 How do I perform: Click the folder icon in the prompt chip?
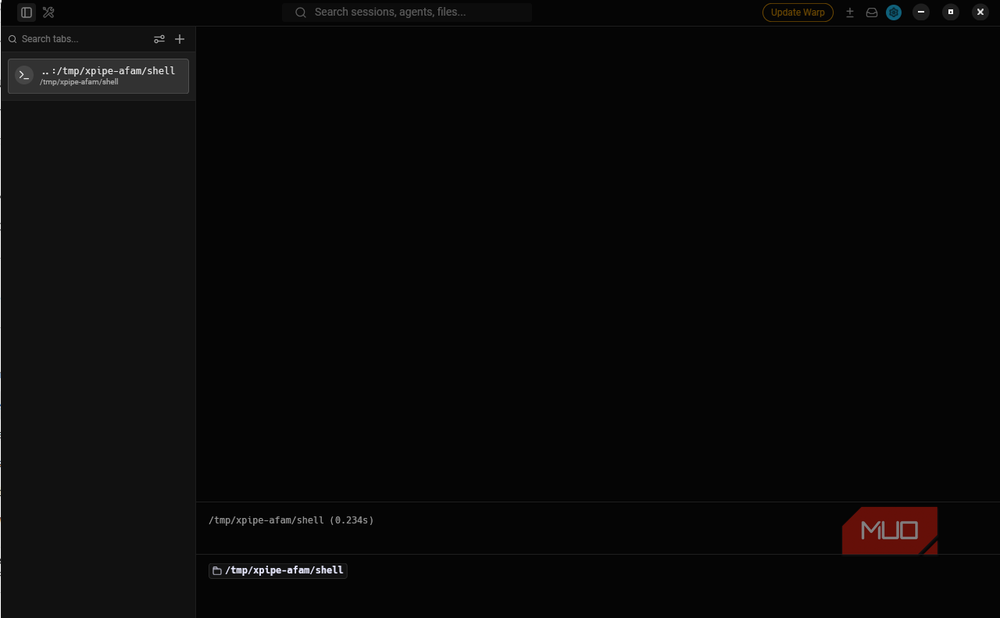click(x=217, y=570)
